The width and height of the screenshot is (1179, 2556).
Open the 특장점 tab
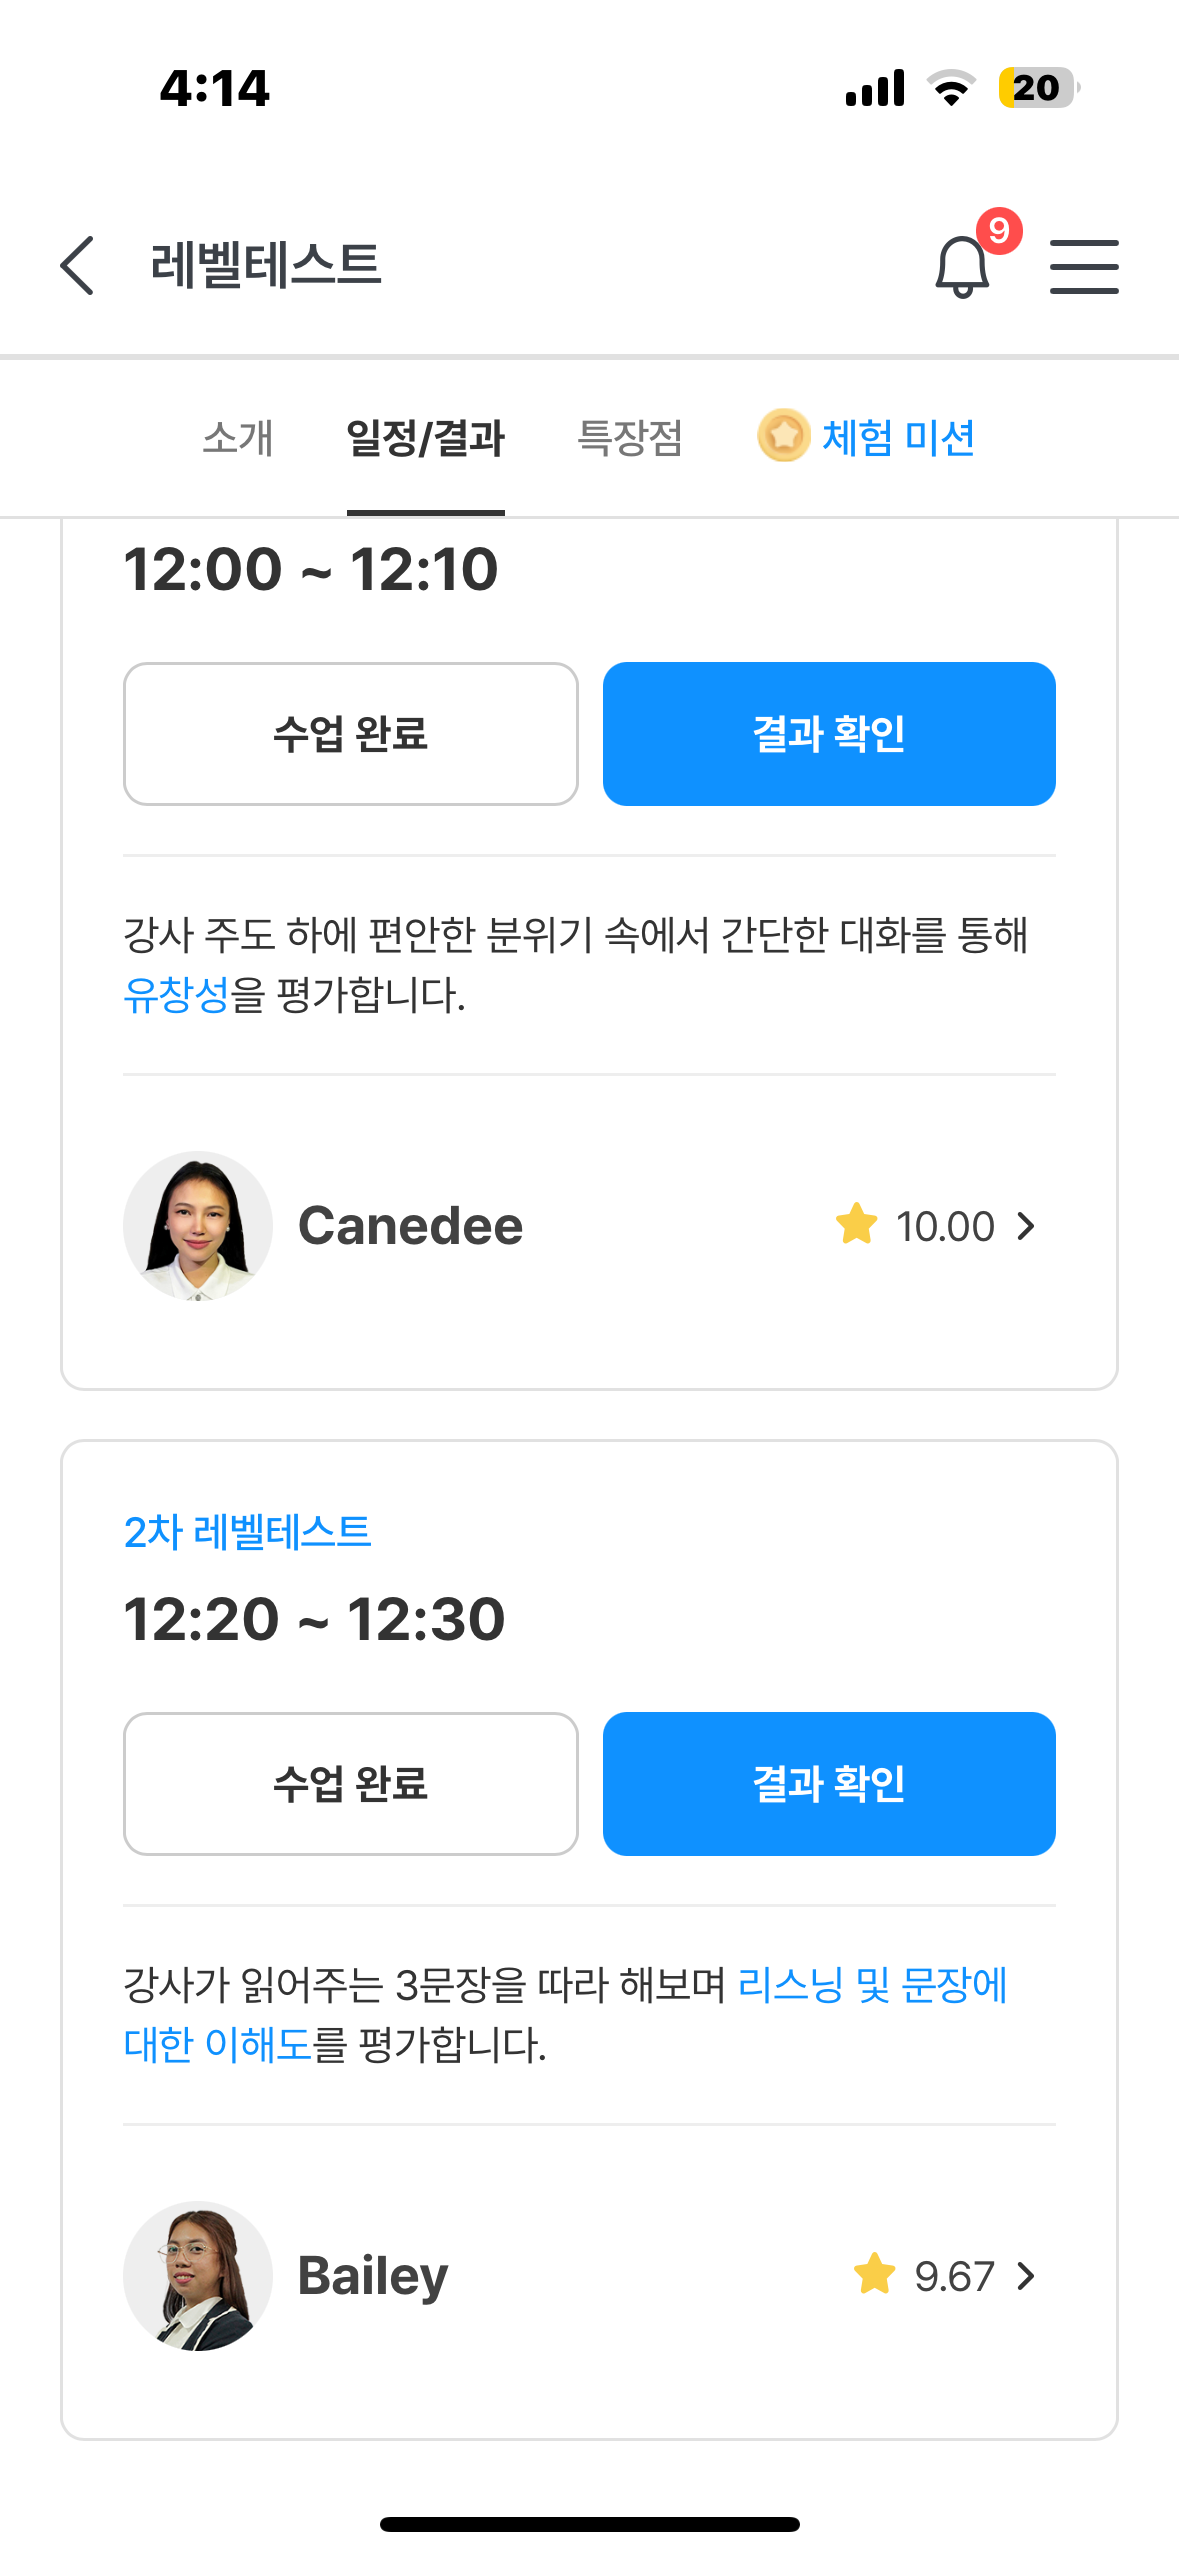tap(630, 438)
